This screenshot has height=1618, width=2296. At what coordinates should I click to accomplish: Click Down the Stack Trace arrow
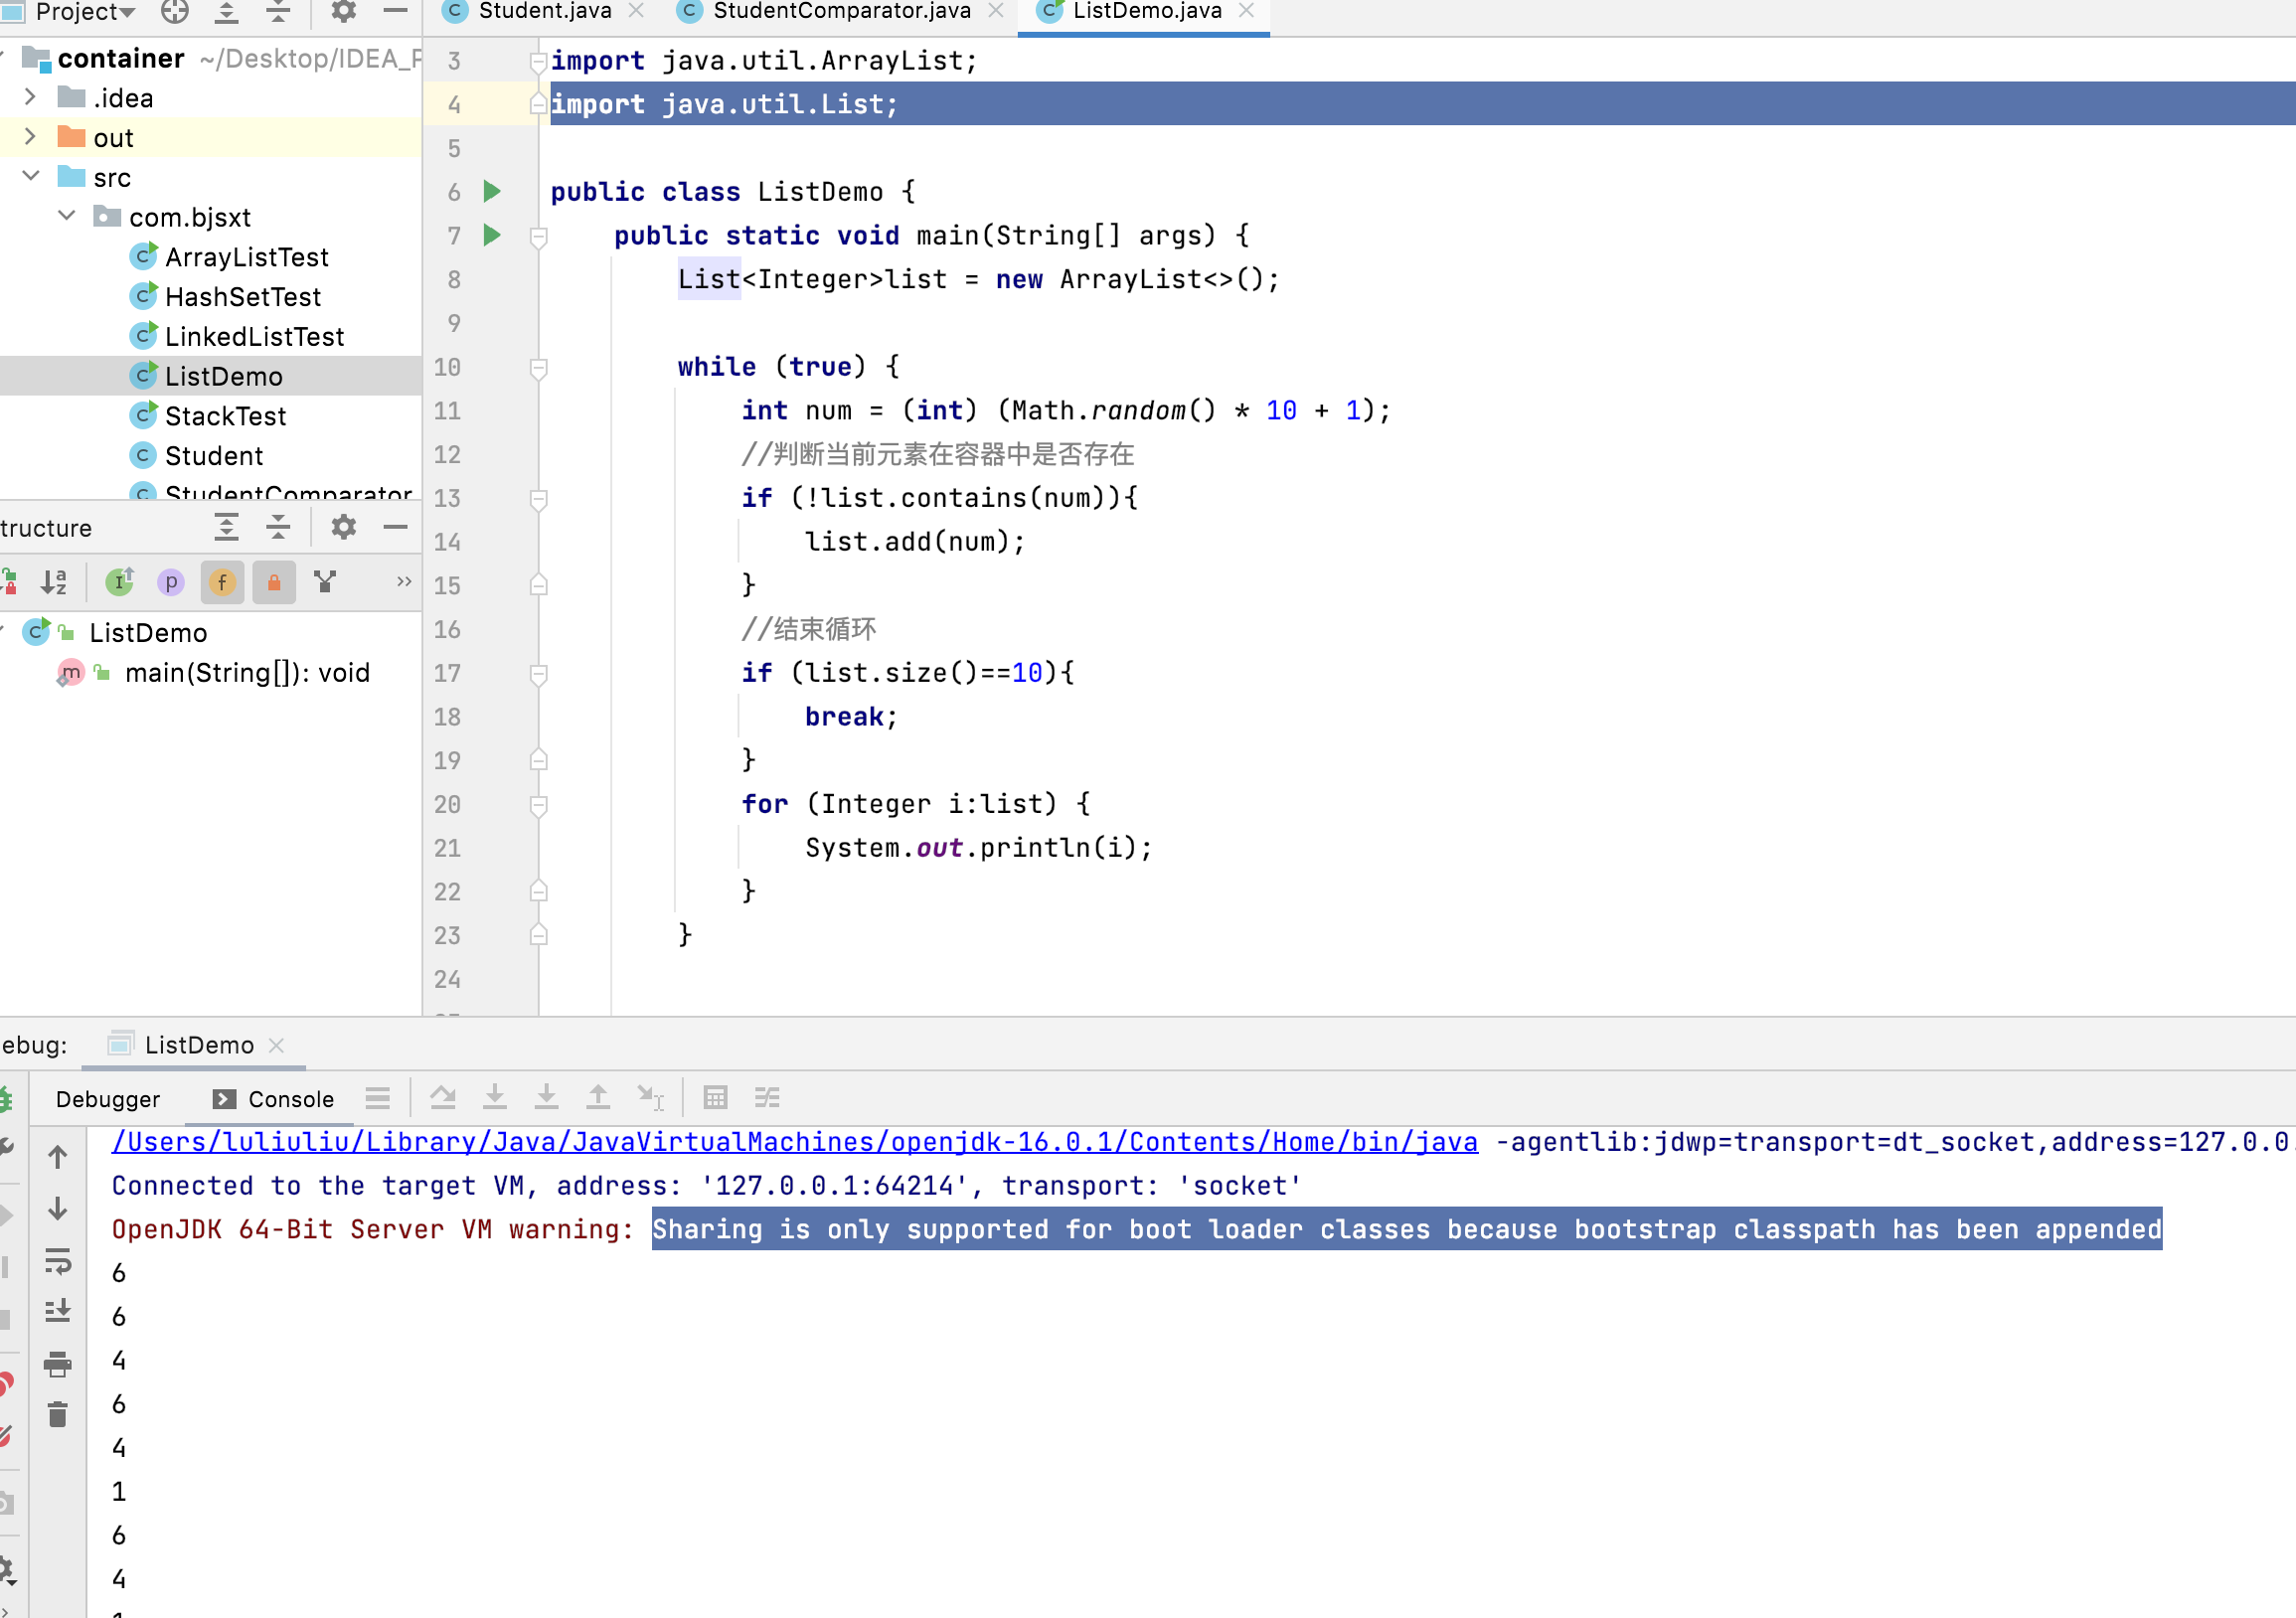click(58, 1209)
